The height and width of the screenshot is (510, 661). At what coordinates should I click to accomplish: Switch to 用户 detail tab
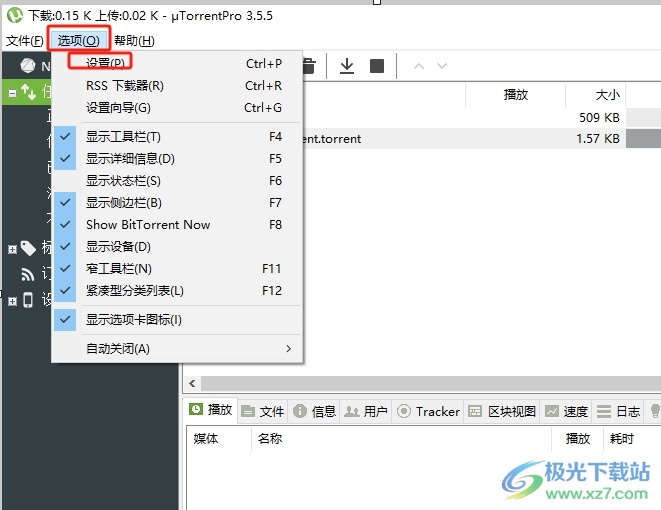366,411
